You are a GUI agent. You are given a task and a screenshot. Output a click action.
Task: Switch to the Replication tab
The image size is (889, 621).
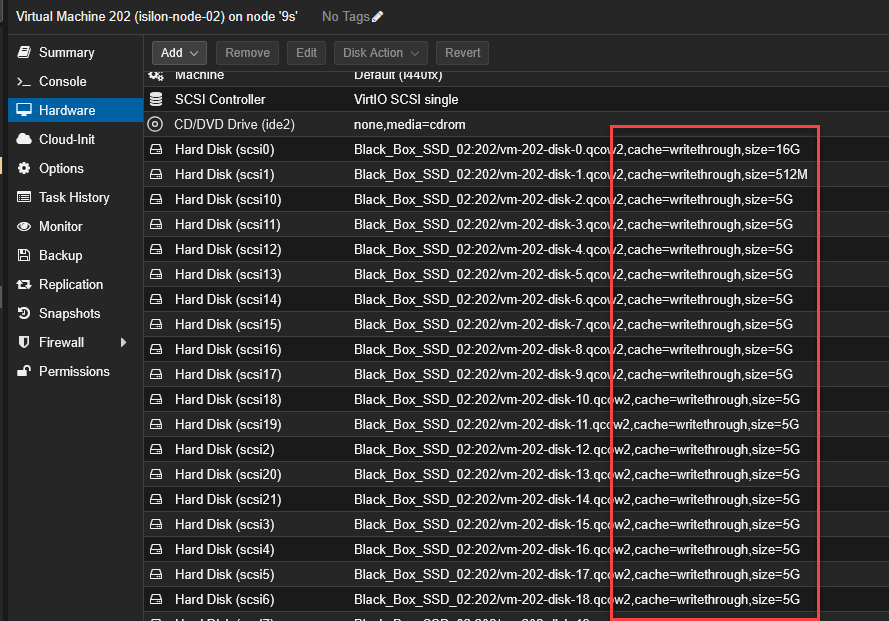click(71, 285)
